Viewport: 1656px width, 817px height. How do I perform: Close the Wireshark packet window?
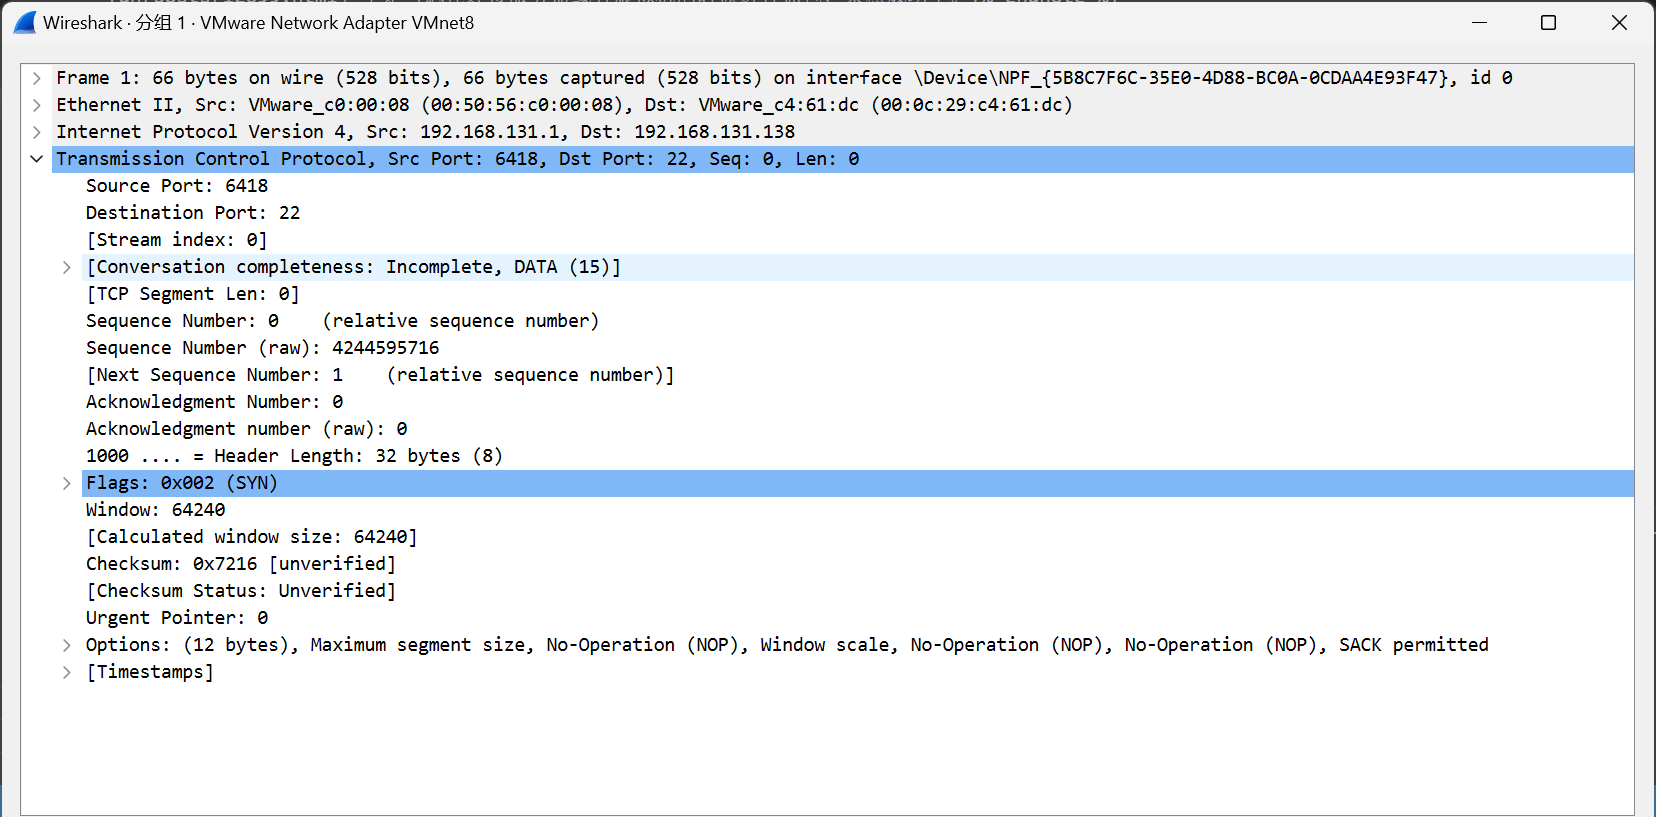pyautogui.click(x=1619, y=22)
